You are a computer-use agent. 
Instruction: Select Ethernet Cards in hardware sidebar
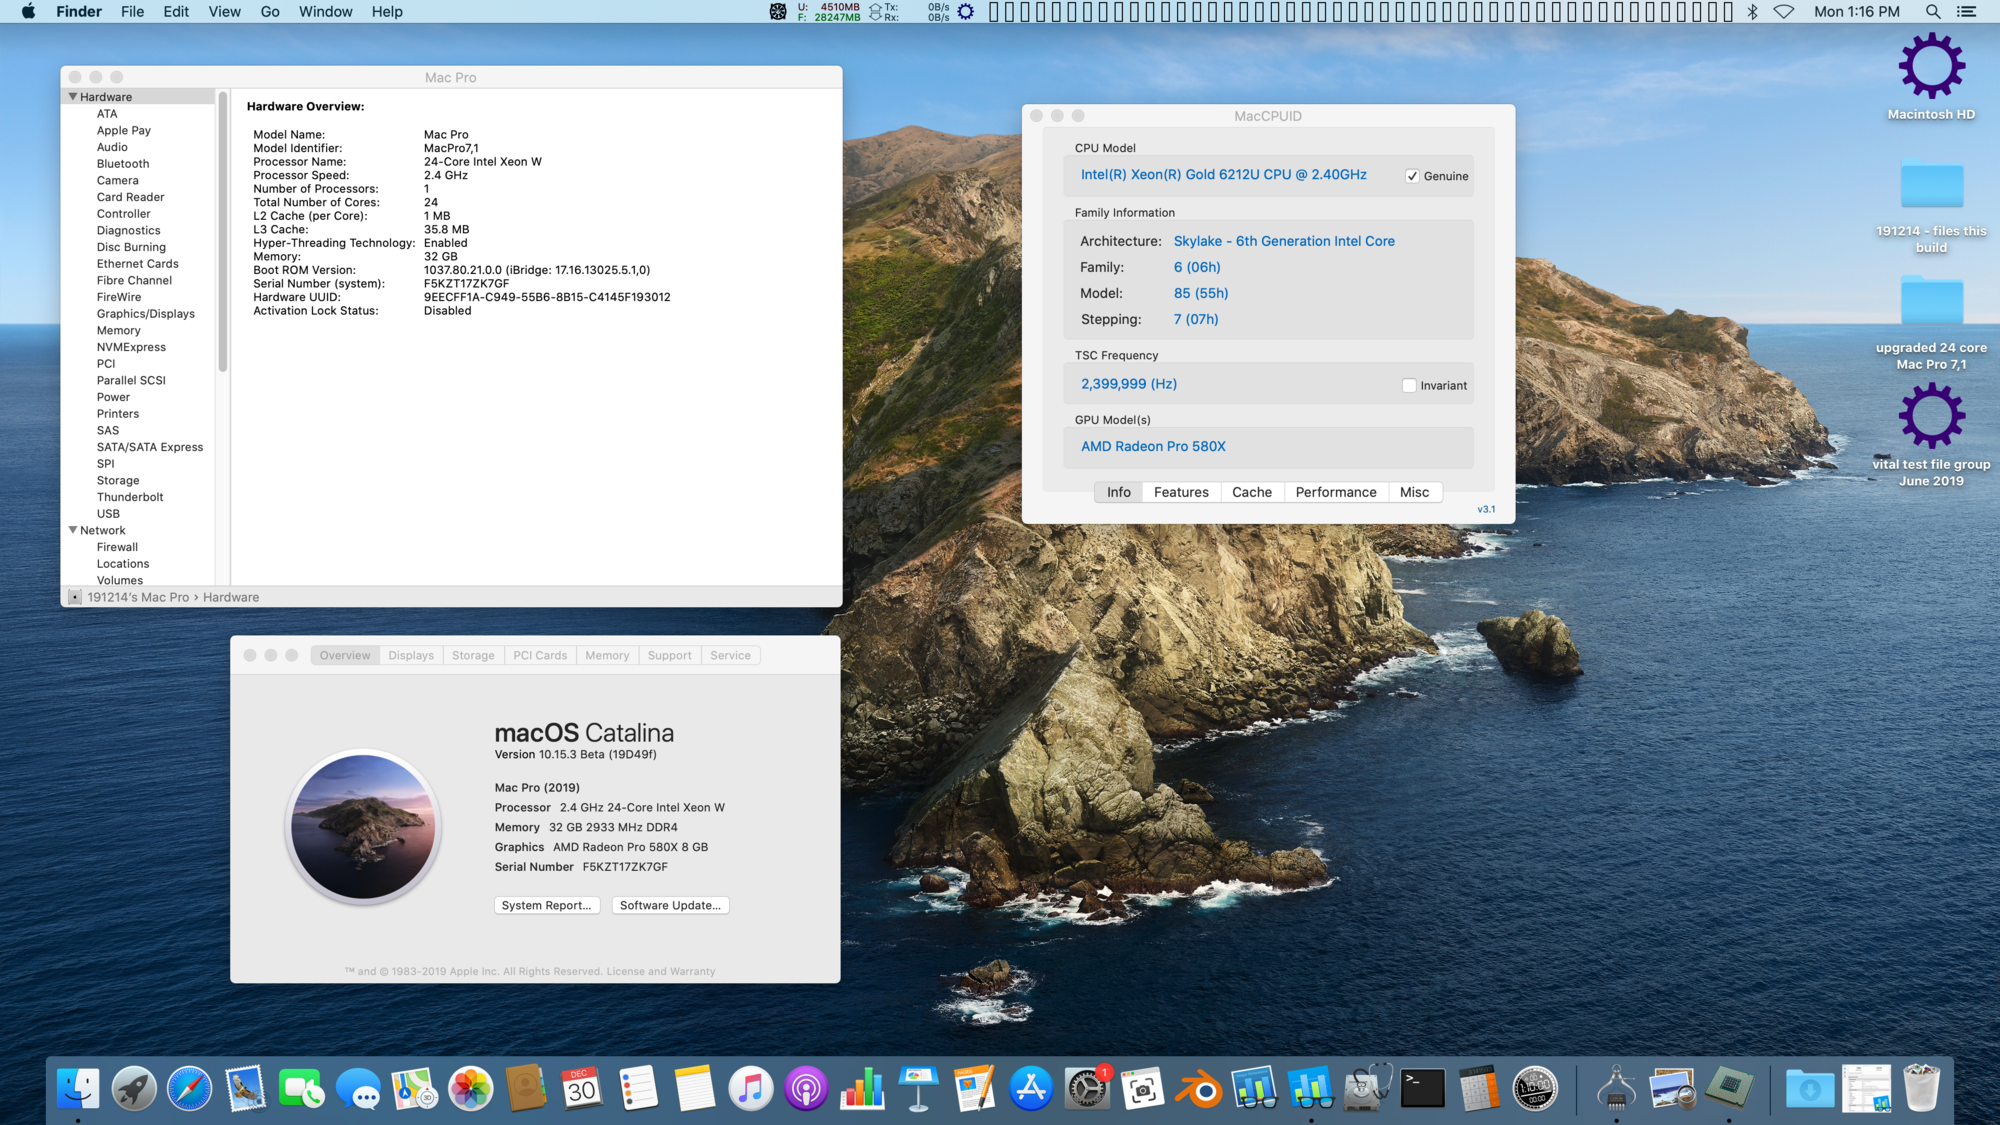(137, 264)
